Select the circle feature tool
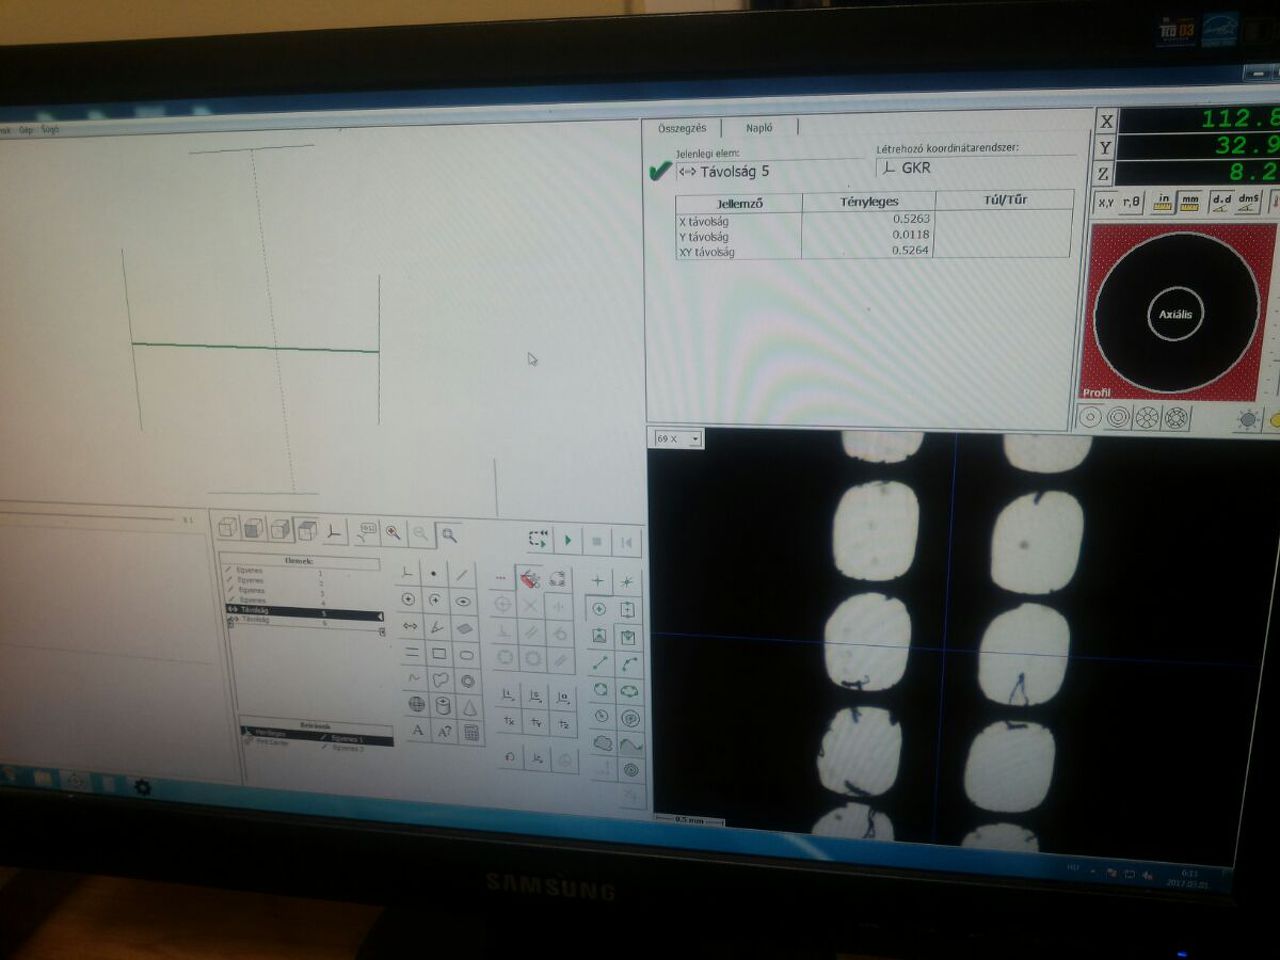 click(x=408, y=600)
